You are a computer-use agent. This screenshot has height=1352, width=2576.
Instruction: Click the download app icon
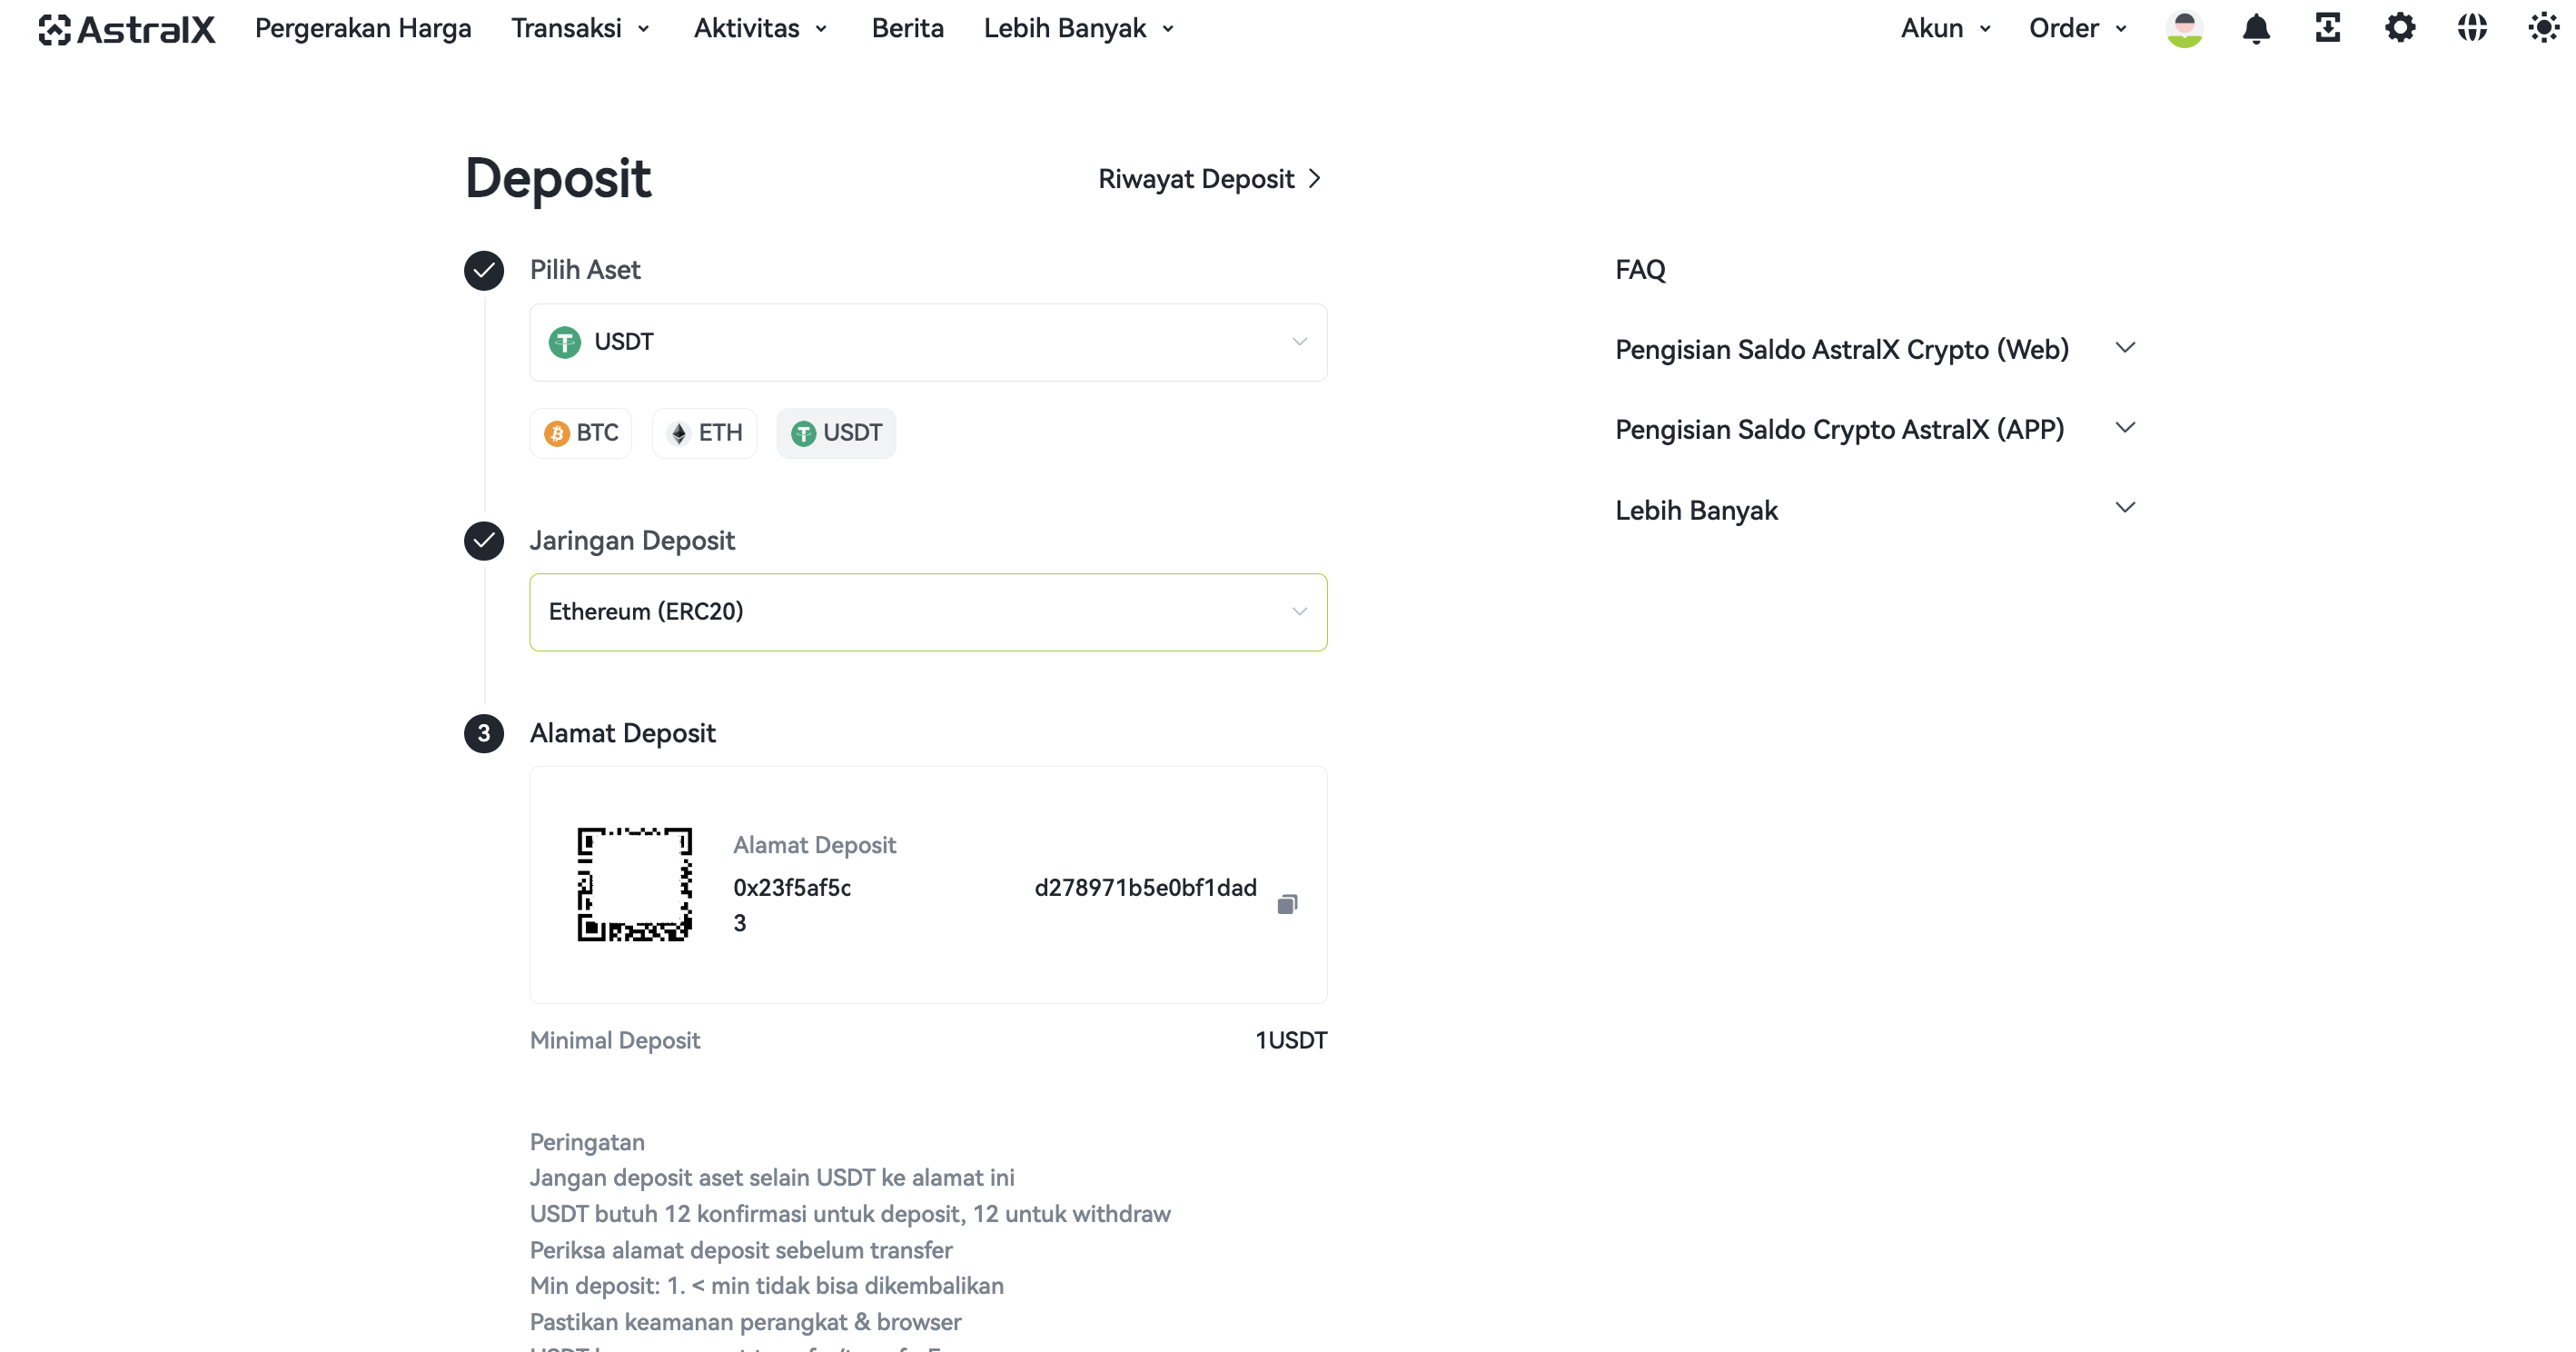point(2327,29)
